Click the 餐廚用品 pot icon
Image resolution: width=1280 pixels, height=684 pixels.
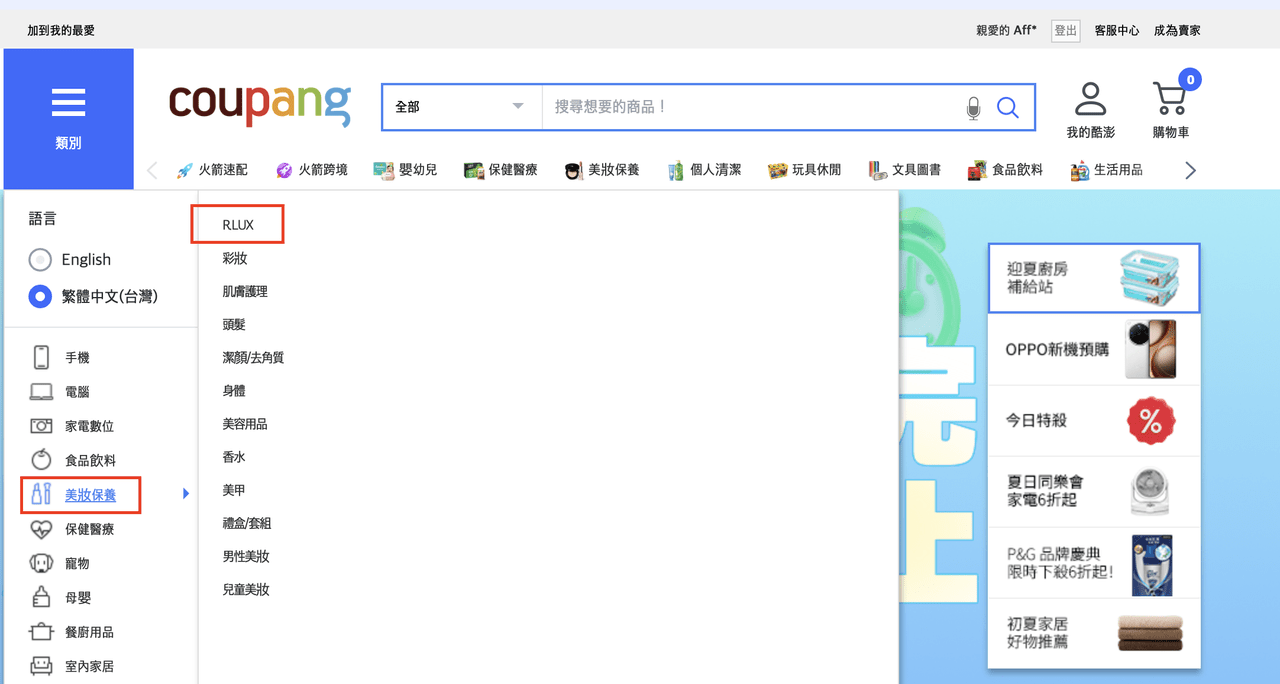pos(41,632)
